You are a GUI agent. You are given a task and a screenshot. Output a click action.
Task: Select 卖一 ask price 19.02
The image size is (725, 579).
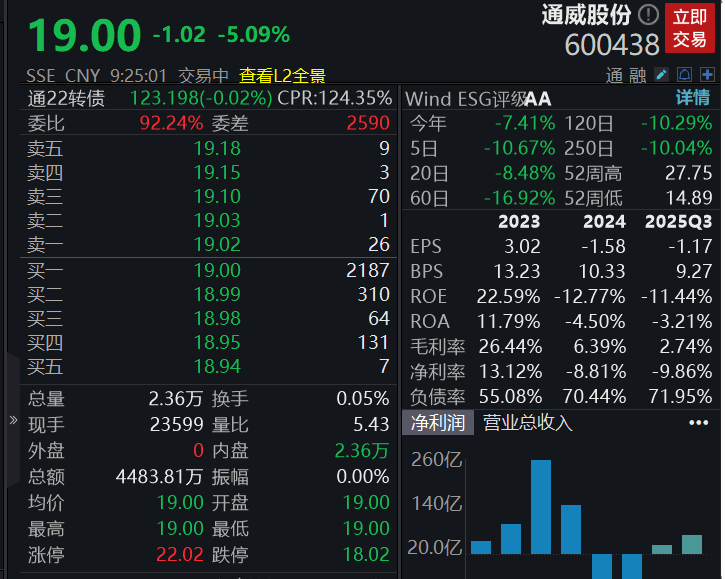tap(217, 245)
